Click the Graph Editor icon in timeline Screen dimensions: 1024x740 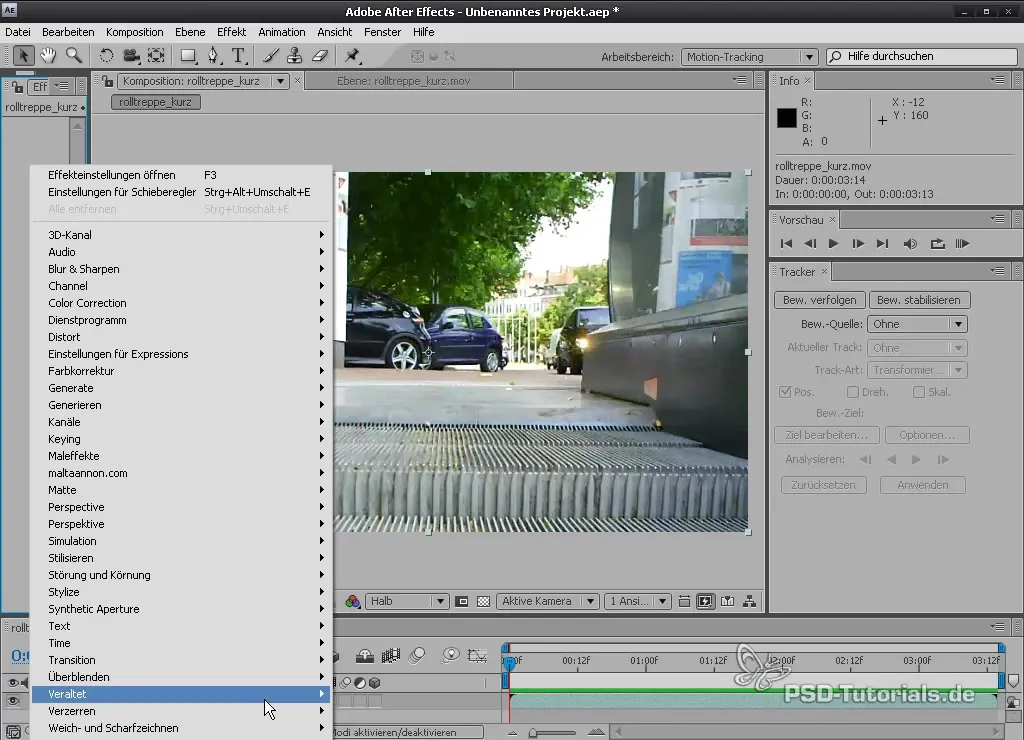[477, 655]
